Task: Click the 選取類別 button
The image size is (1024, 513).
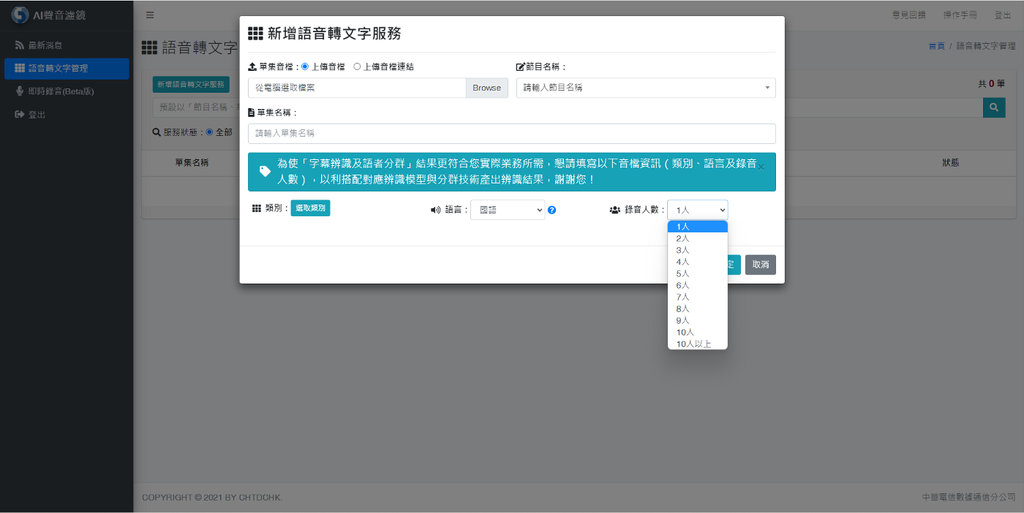Action: point(310,208)
